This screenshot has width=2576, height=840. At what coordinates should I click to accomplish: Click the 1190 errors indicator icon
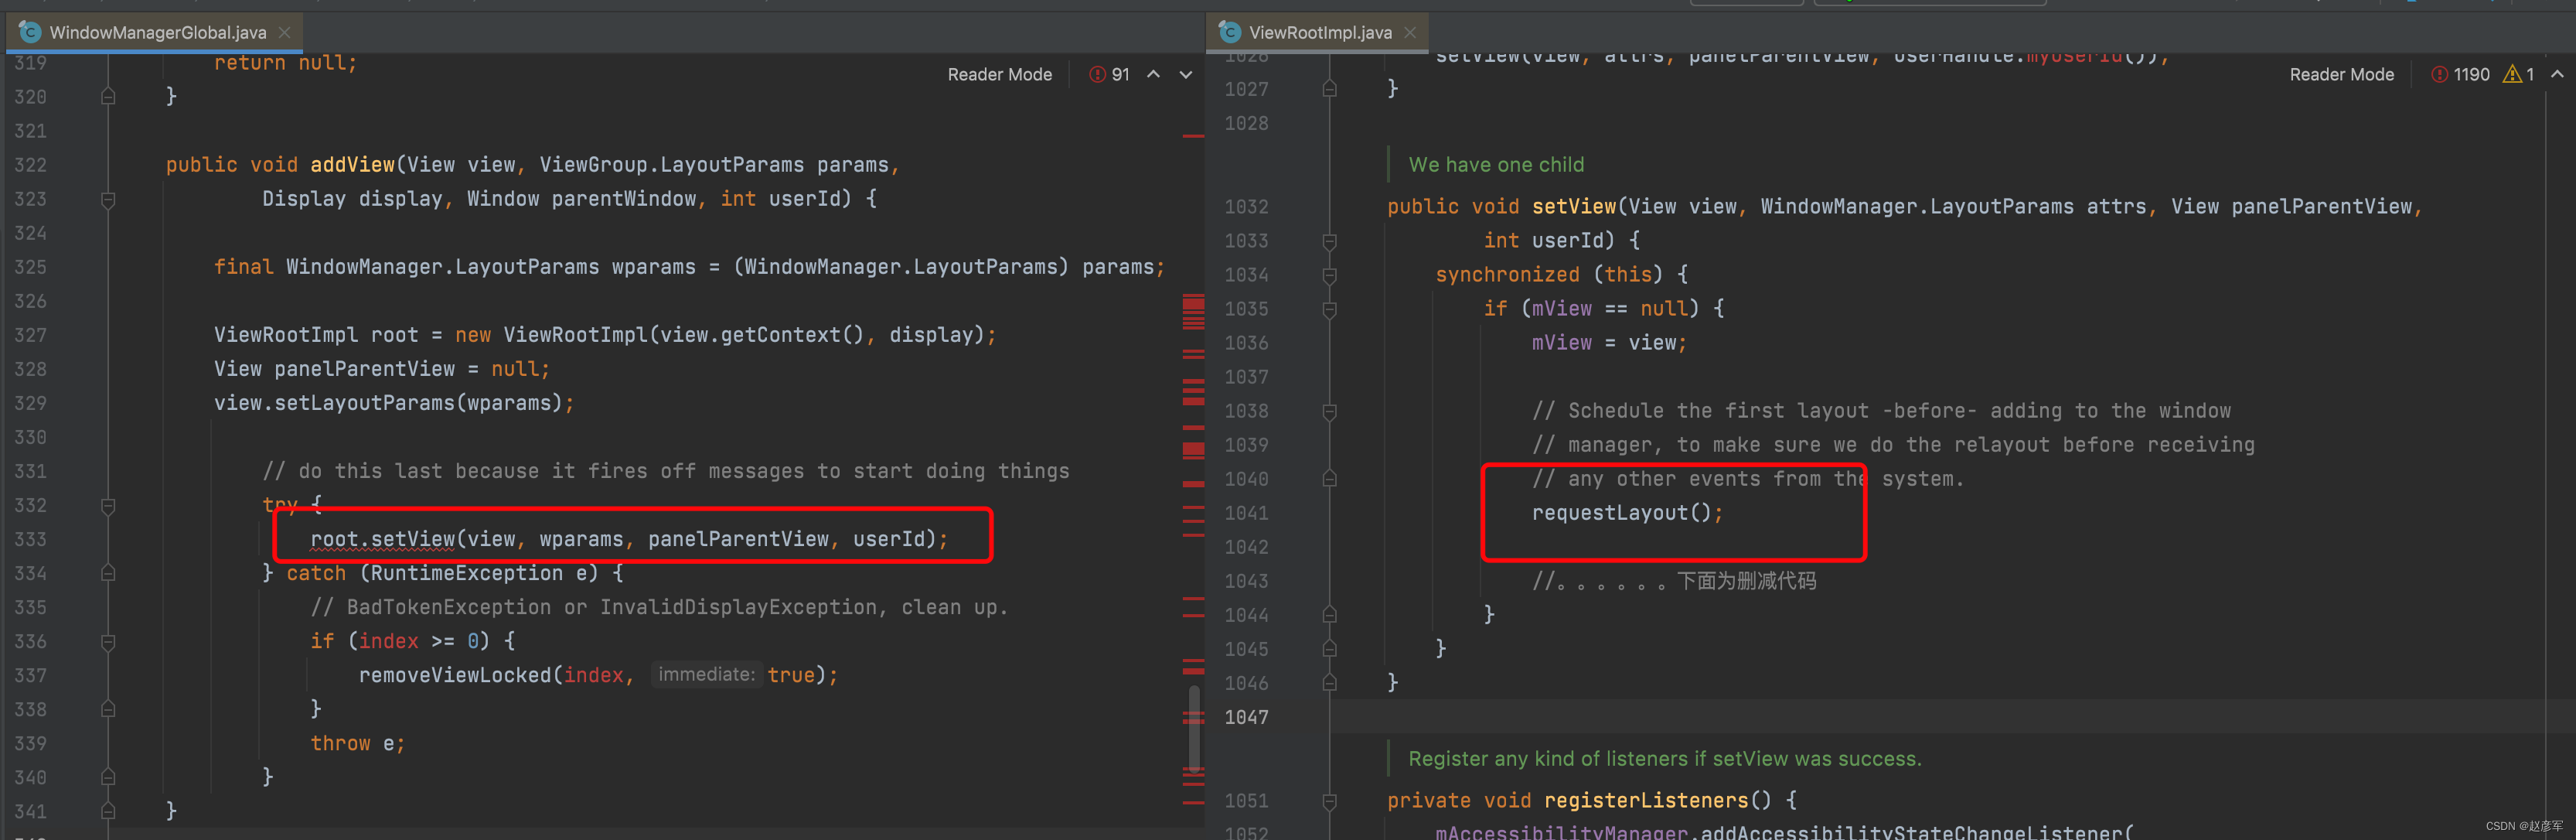coord(2439,74)
